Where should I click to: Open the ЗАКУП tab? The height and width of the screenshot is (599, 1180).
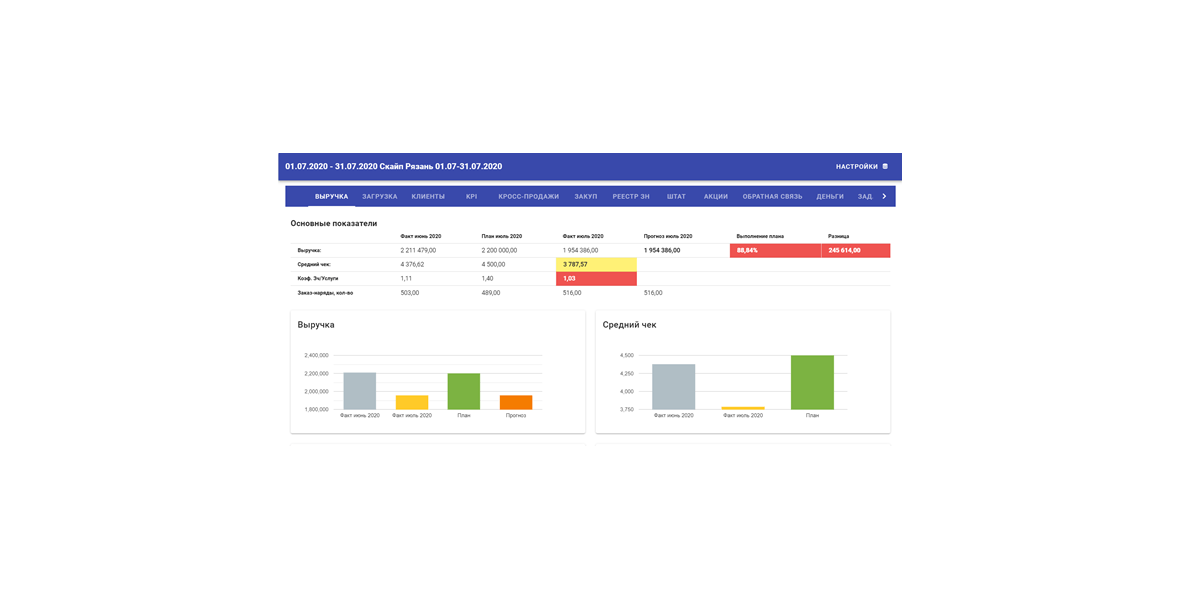(x=585, y=196)
